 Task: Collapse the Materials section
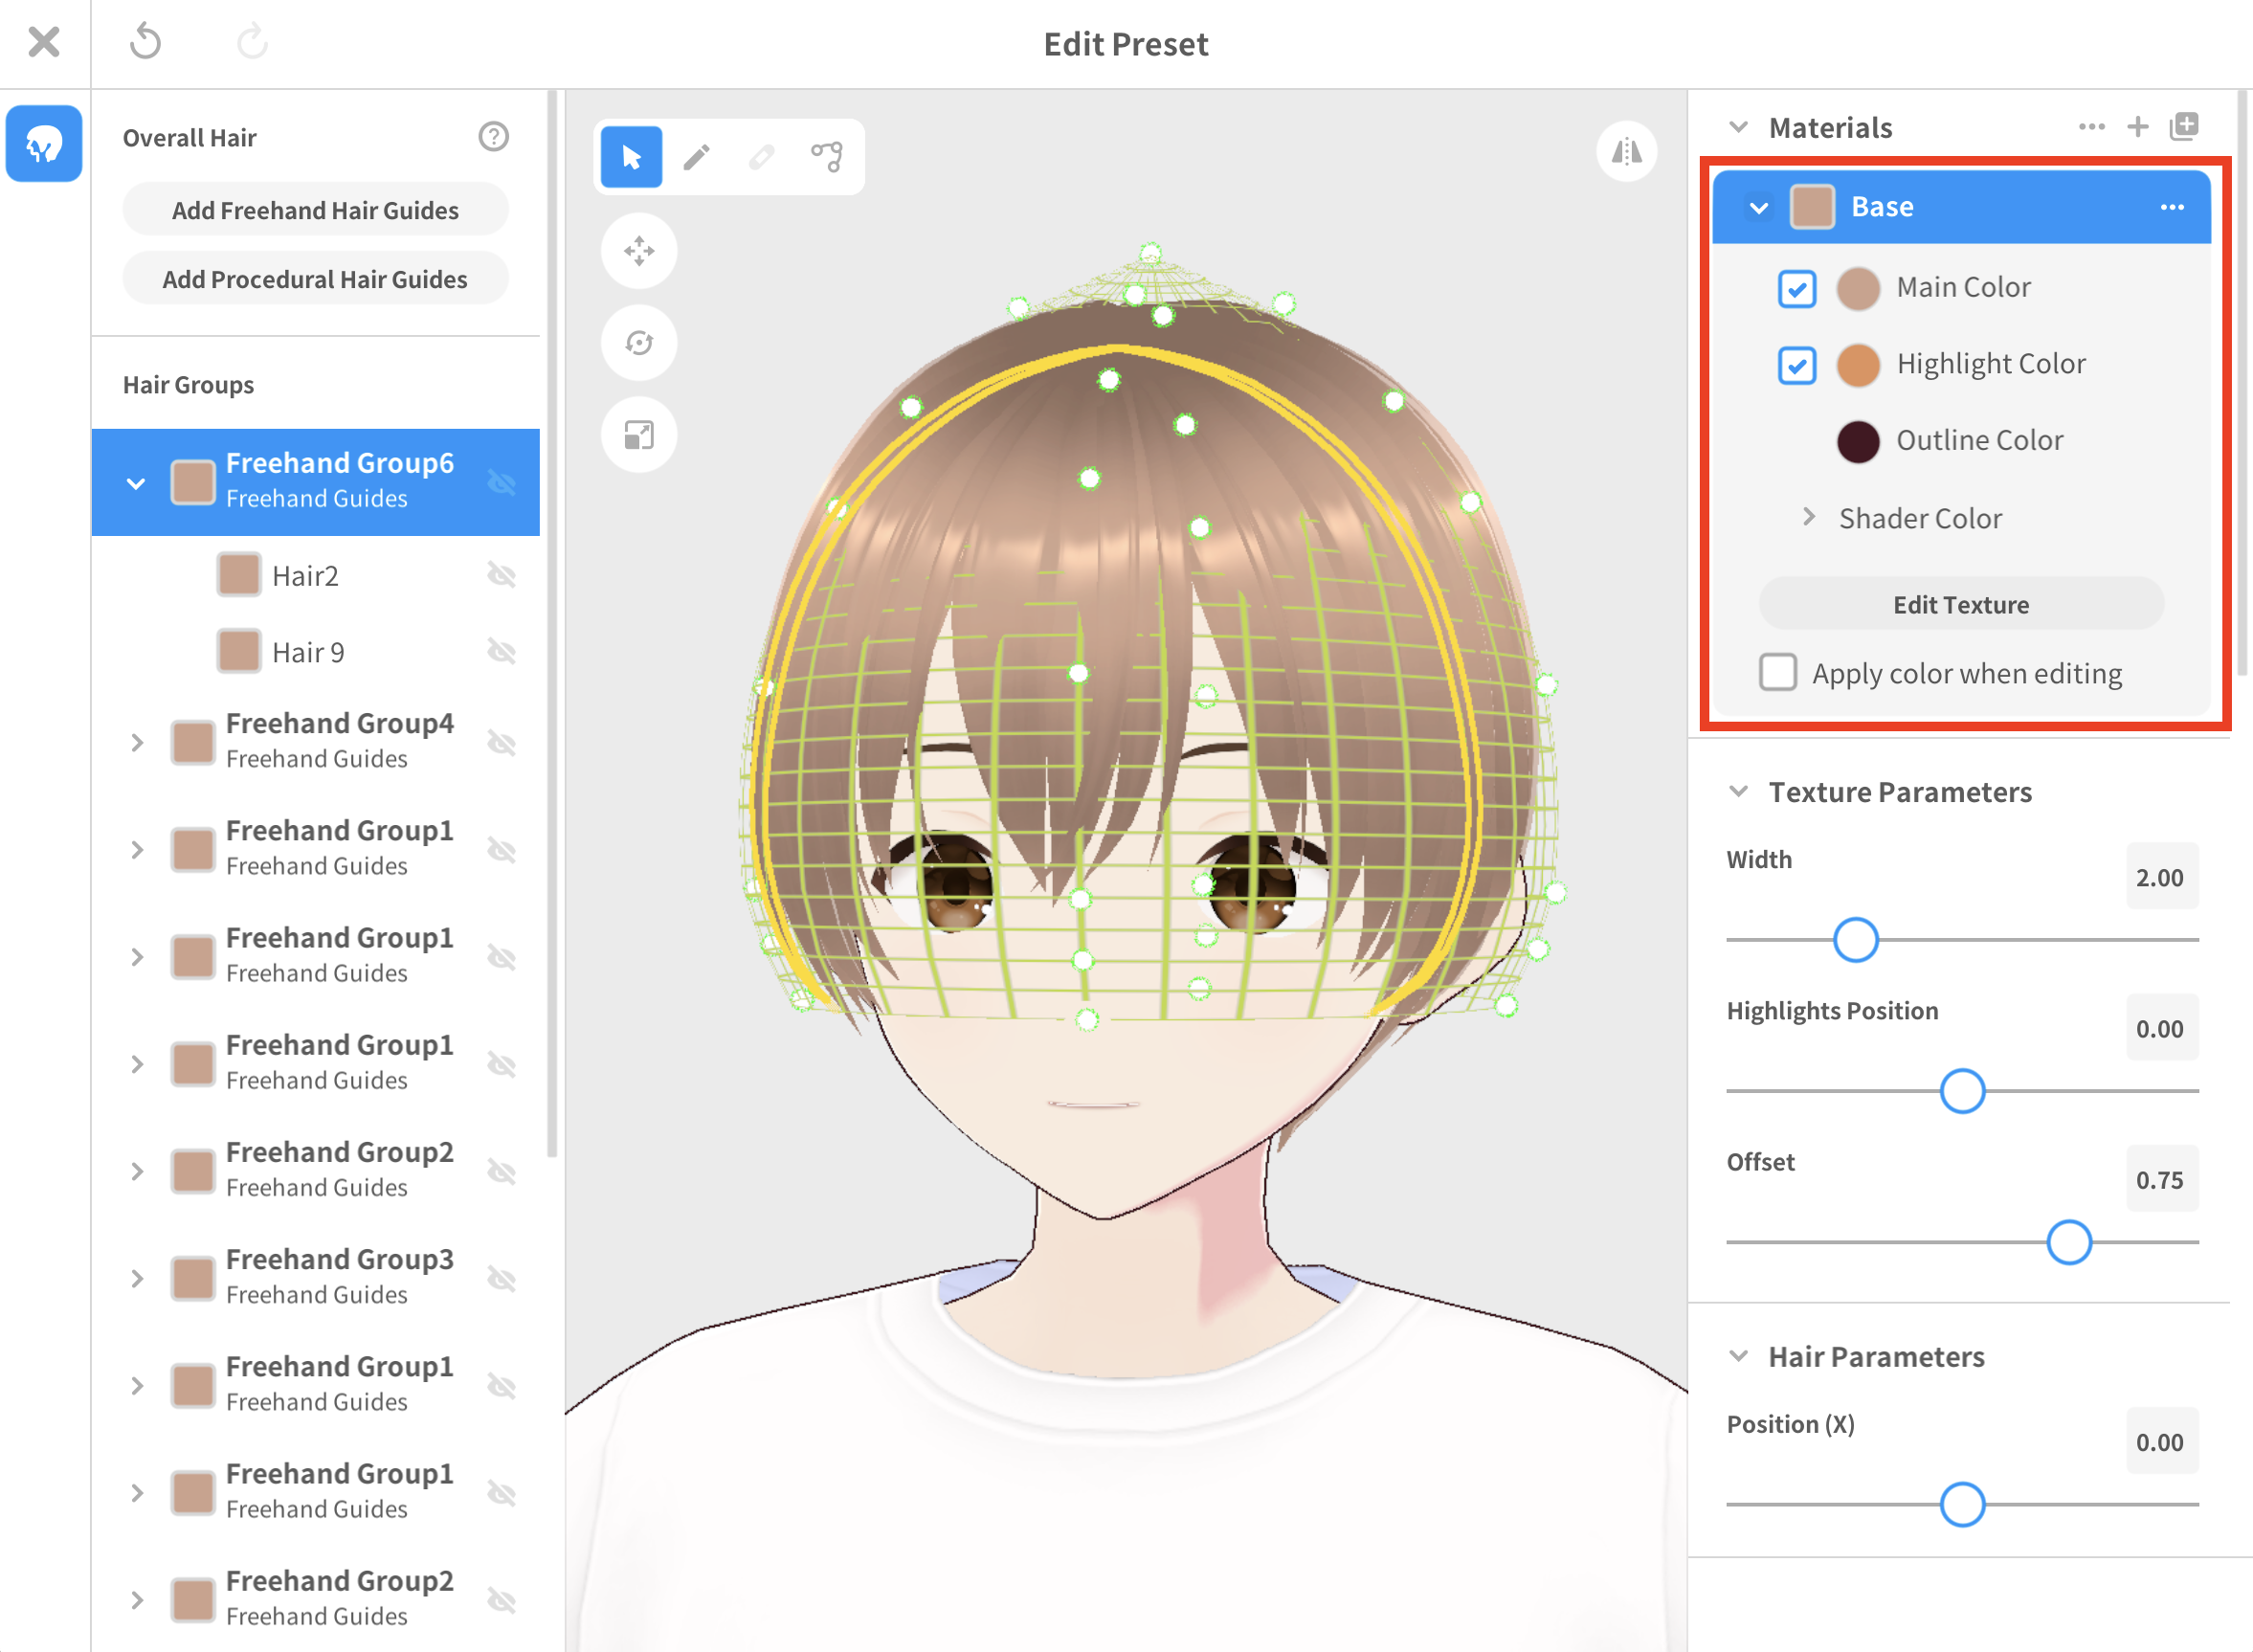[1738, 127]
